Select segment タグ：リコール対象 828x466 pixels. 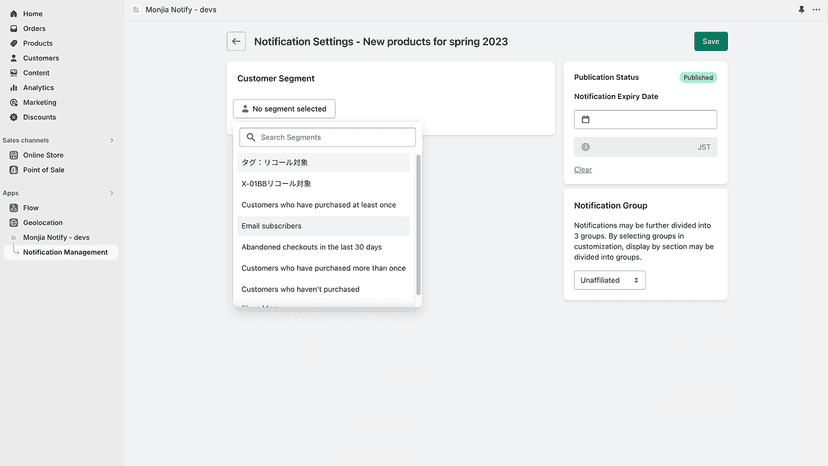tap(323, 163)
